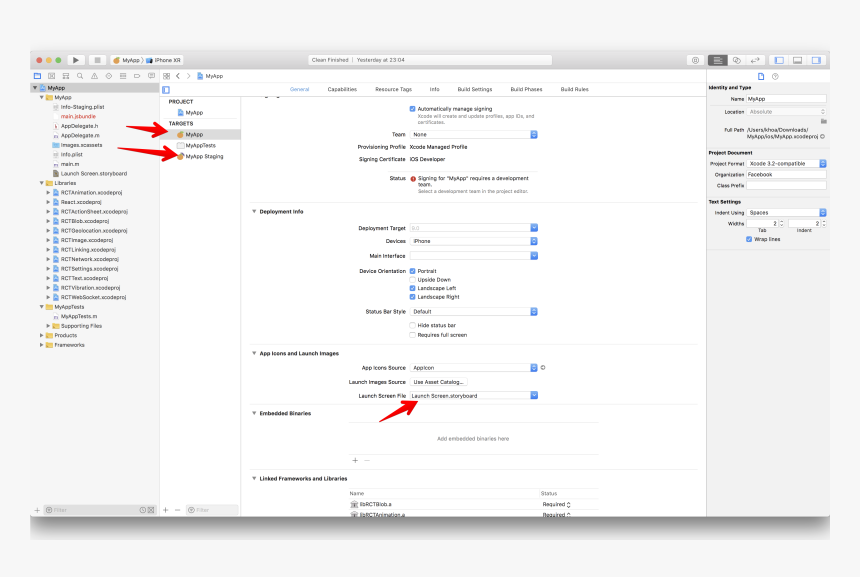Viewport: 860px width, 577px height.
Task: Open the Debug navigator icon
Action: coord(123,76)
